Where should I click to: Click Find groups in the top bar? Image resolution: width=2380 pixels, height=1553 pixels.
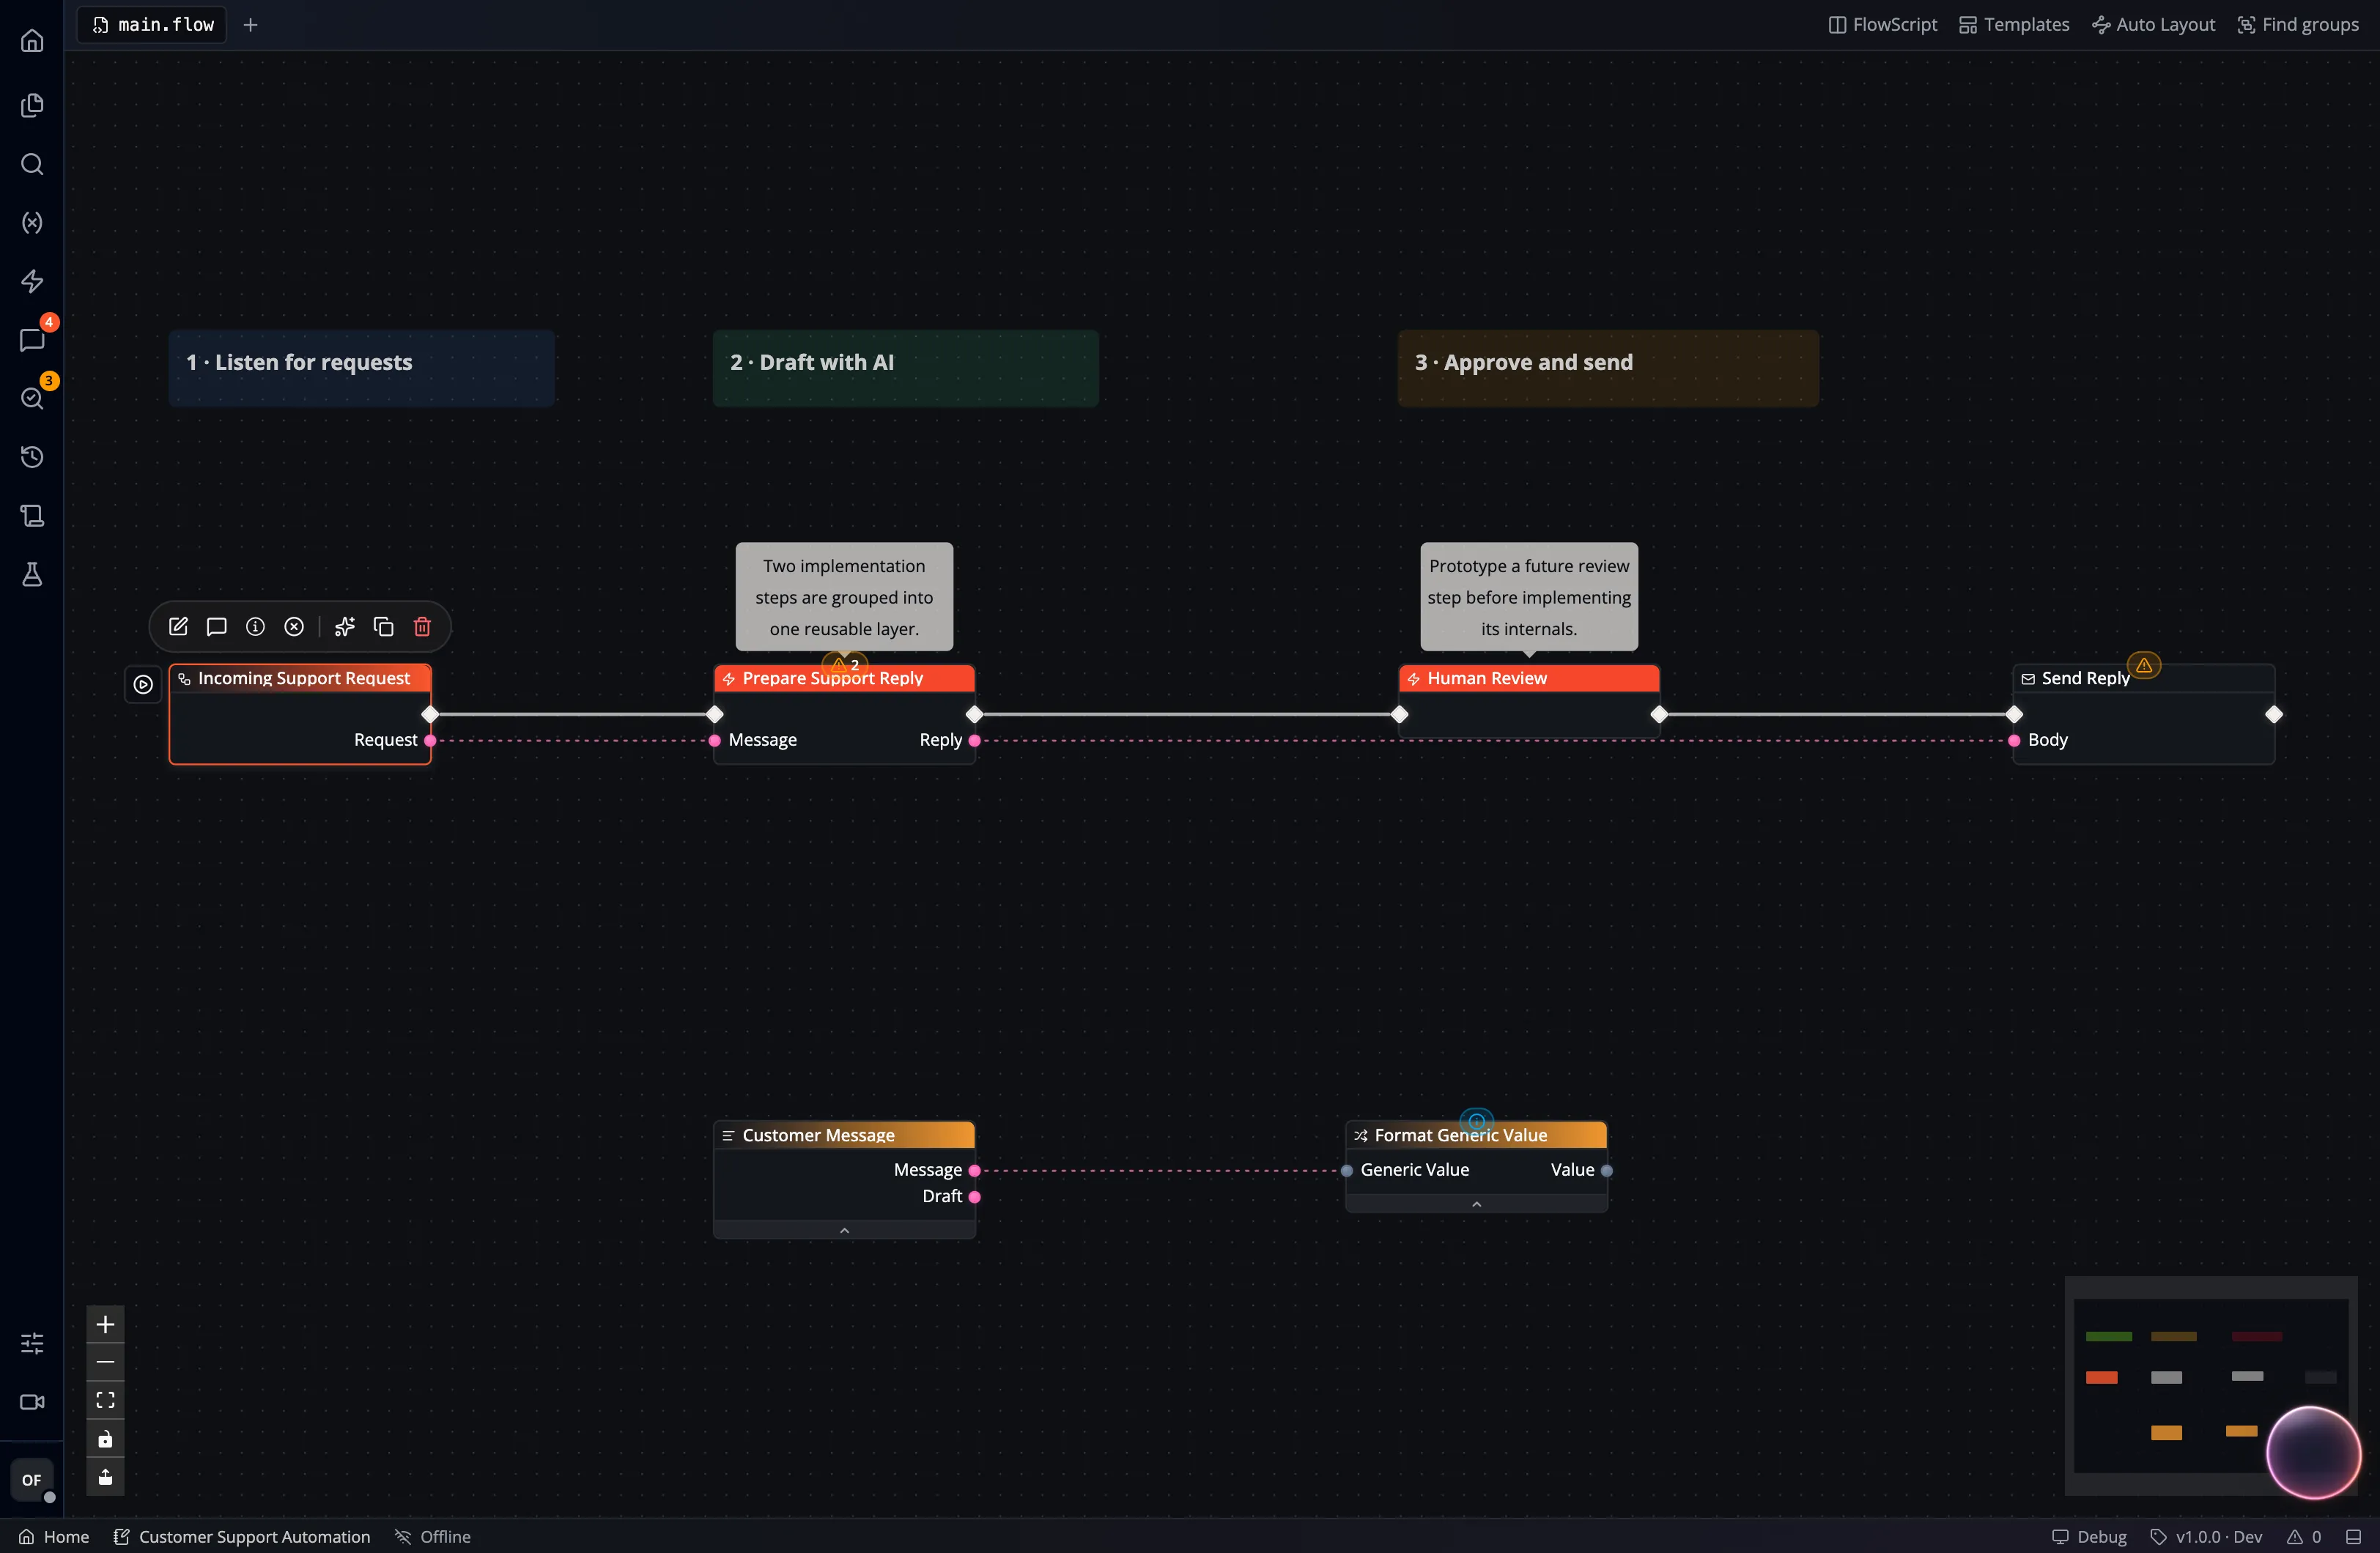coord(2298,25)
